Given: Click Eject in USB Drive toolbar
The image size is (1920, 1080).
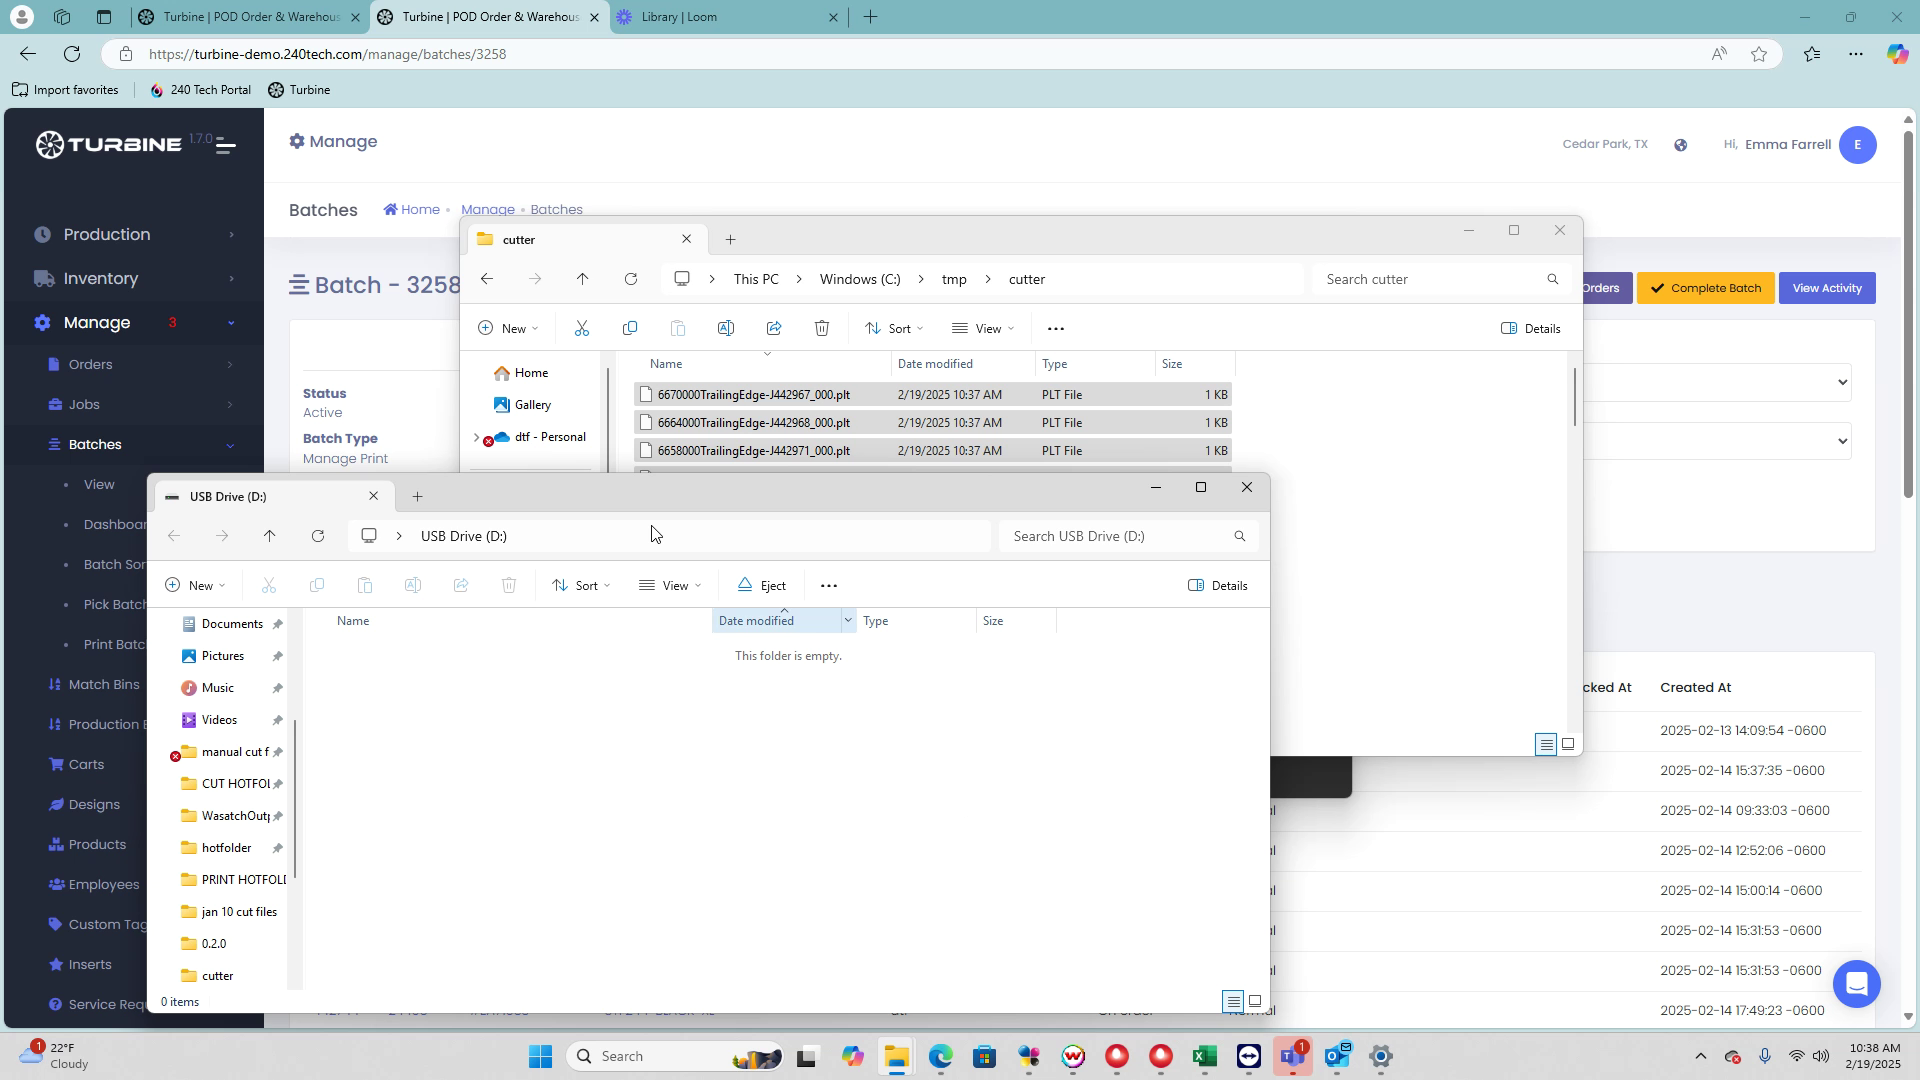Looking at the screenshot, I should click(x=761, y=586).
